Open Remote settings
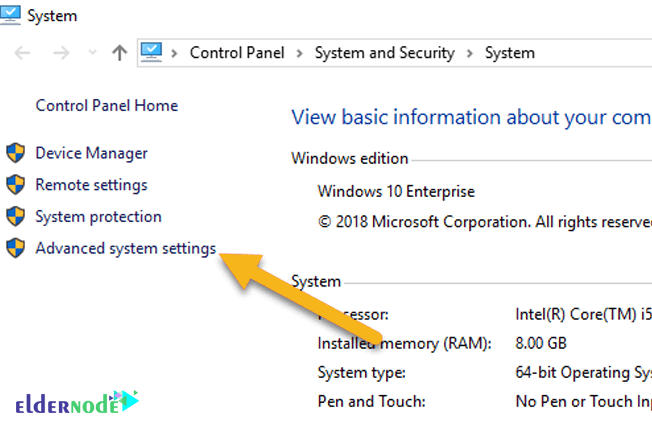652x422 pixels. (x=91, y=185)
